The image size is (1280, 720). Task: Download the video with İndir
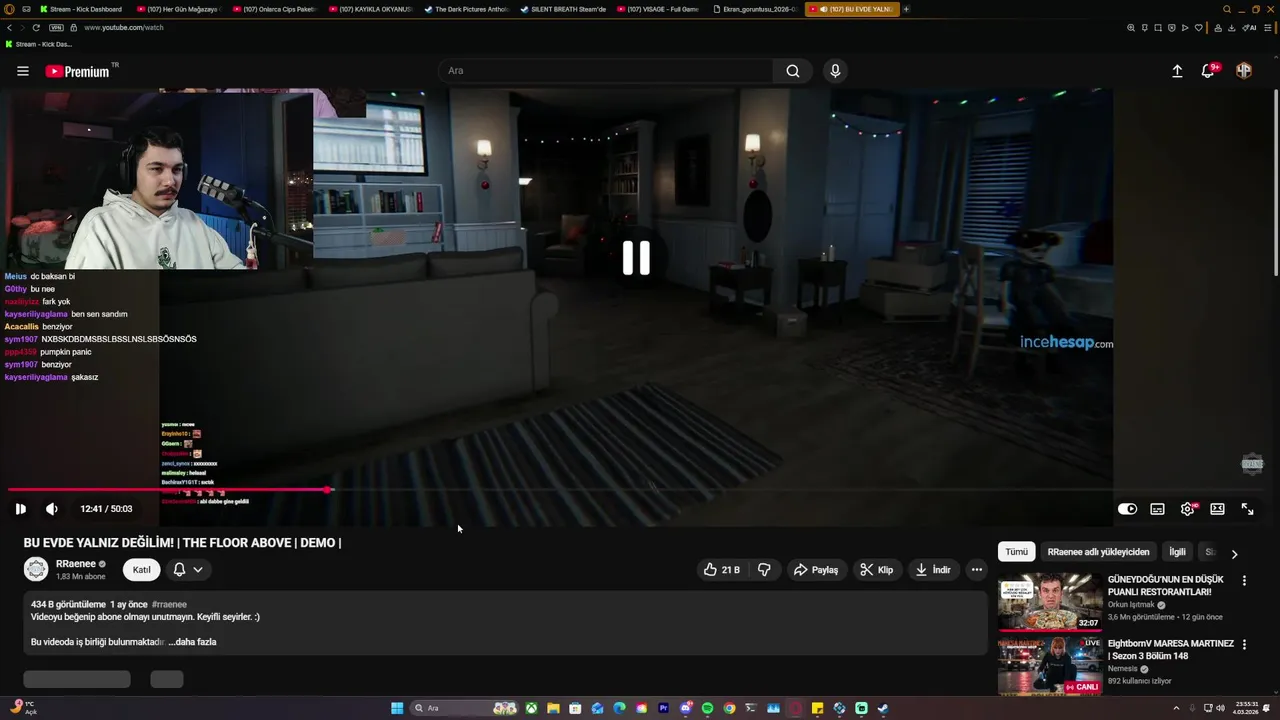click(x=933, y=570)
